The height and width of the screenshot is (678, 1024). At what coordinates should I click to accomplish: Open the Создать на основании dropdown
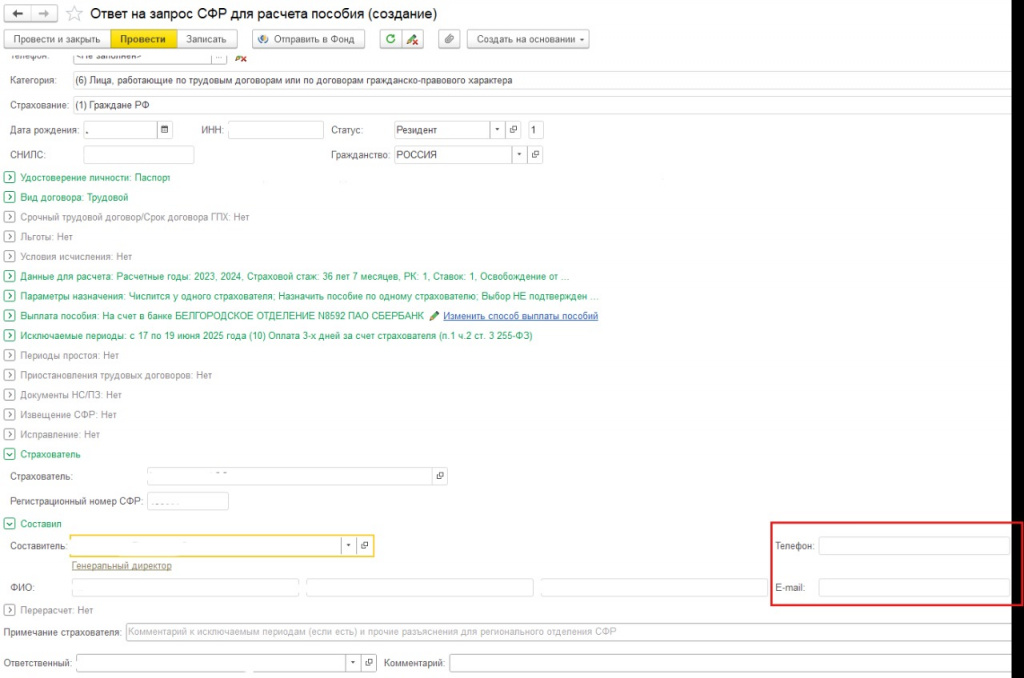[528, 39]
